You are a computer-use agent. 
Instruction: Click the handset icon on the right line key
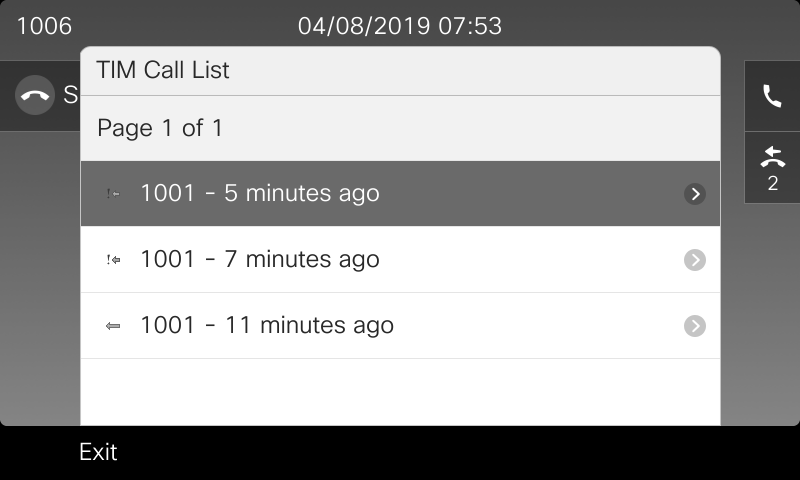click(772, 96)
